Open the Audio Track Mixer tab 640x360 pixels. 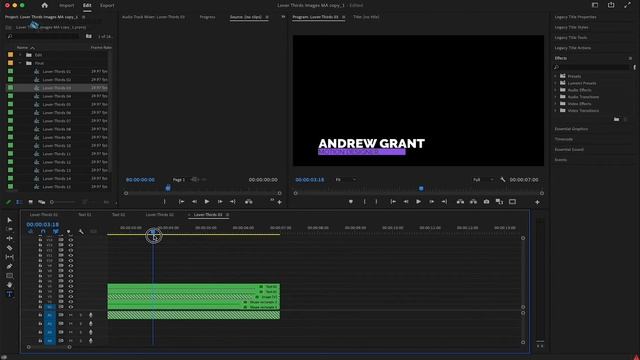(153, 17)
